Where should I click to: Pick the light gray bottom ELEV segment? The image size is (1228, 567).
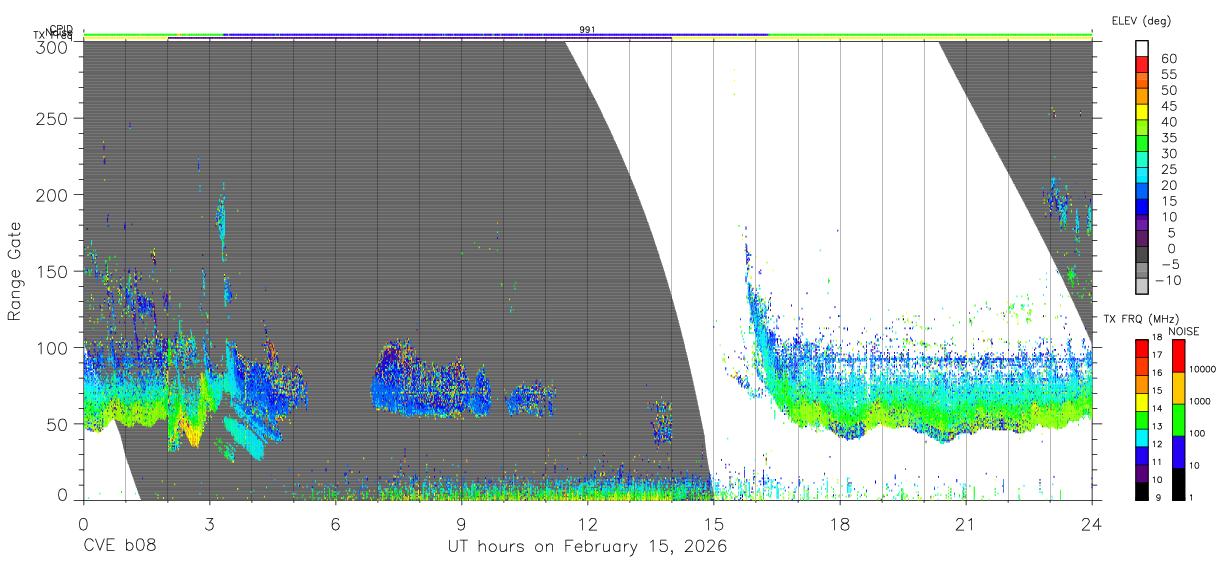pos(1142,288)
